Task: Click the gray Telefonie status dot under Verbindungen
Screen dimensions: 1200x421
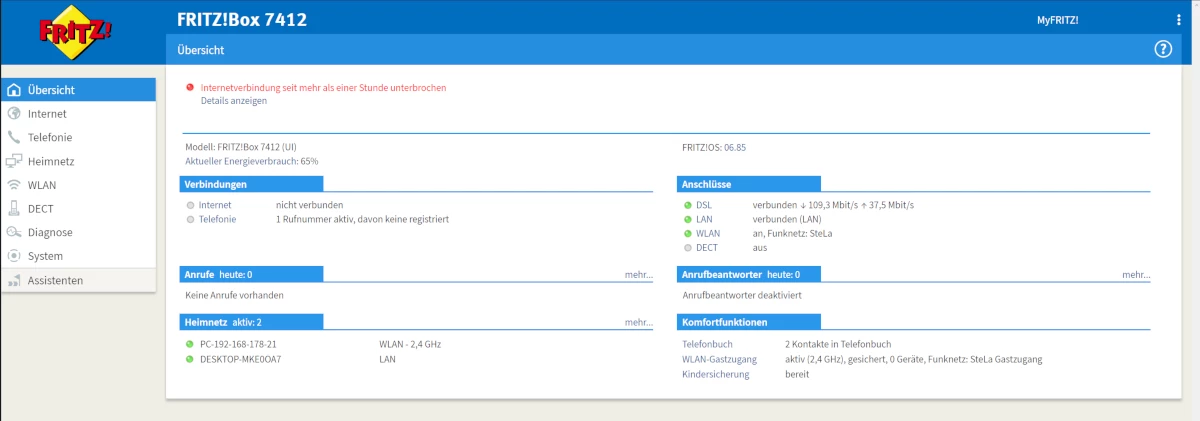Action: 190,219
